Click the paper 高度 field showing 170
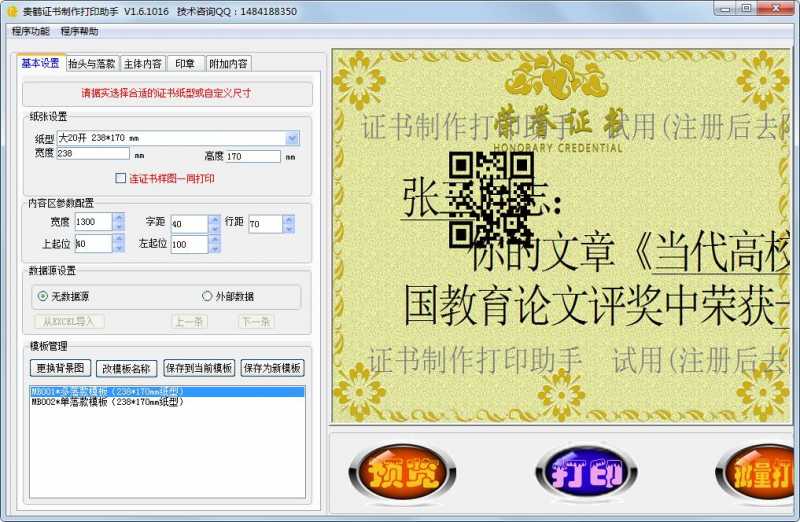Screen dimensions: 800x522 point(253,156)
